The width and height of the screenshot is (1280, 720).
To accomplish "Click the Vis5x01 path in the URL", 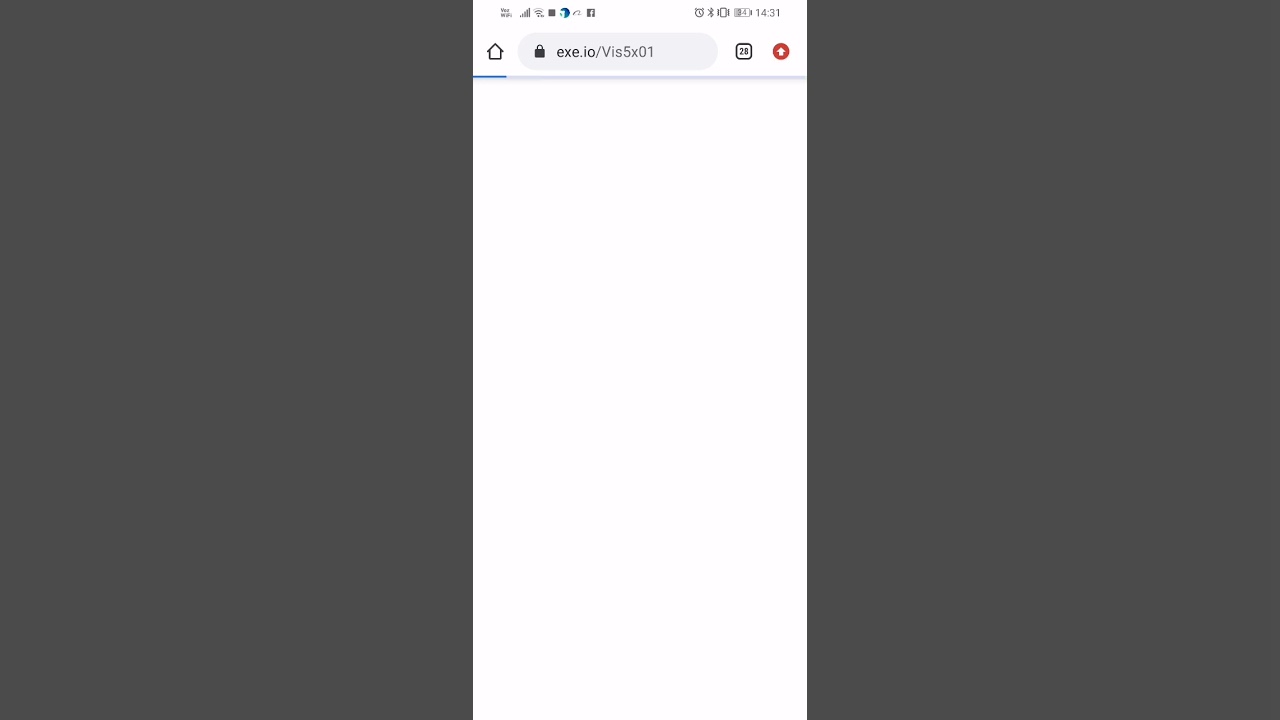I will pos(628,52).
